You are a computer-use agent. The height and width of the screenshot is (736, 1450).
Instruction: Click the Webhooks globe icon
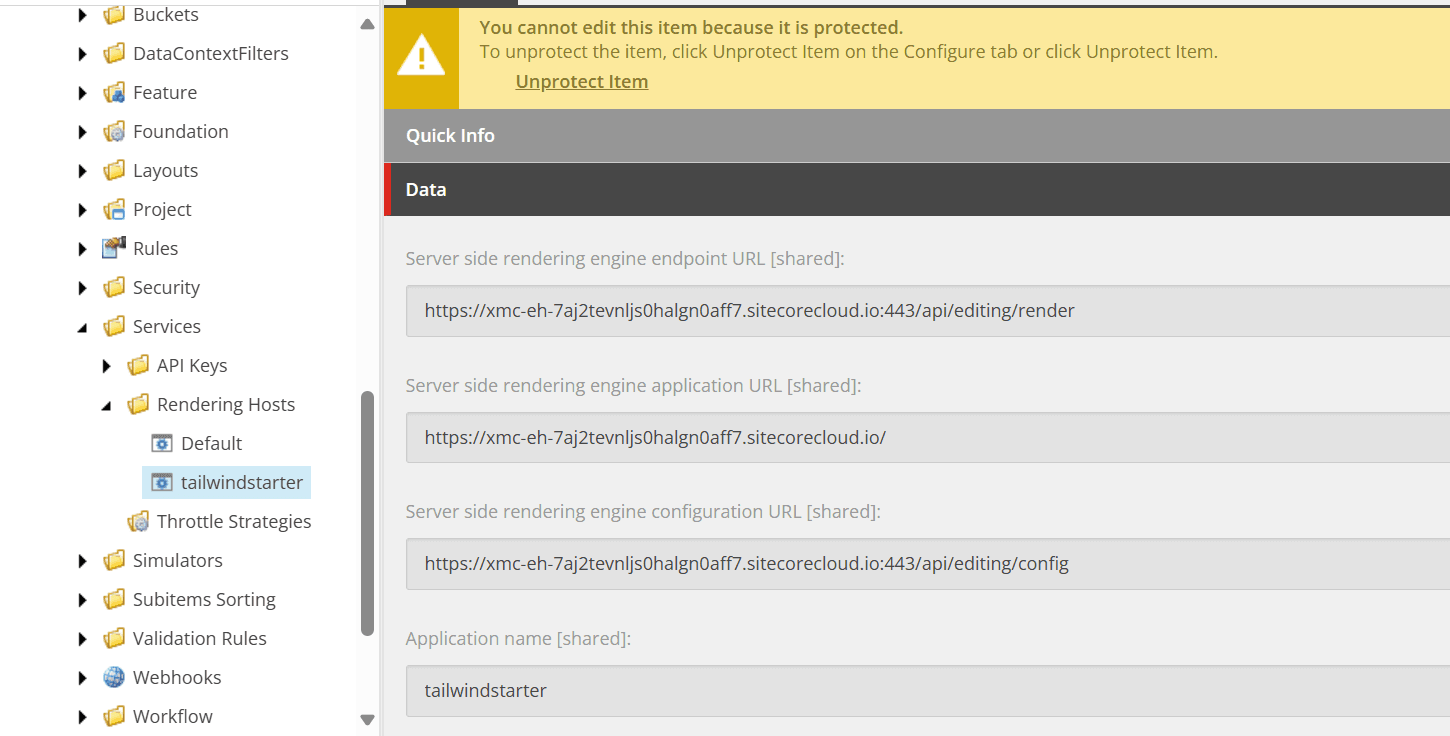114,678
